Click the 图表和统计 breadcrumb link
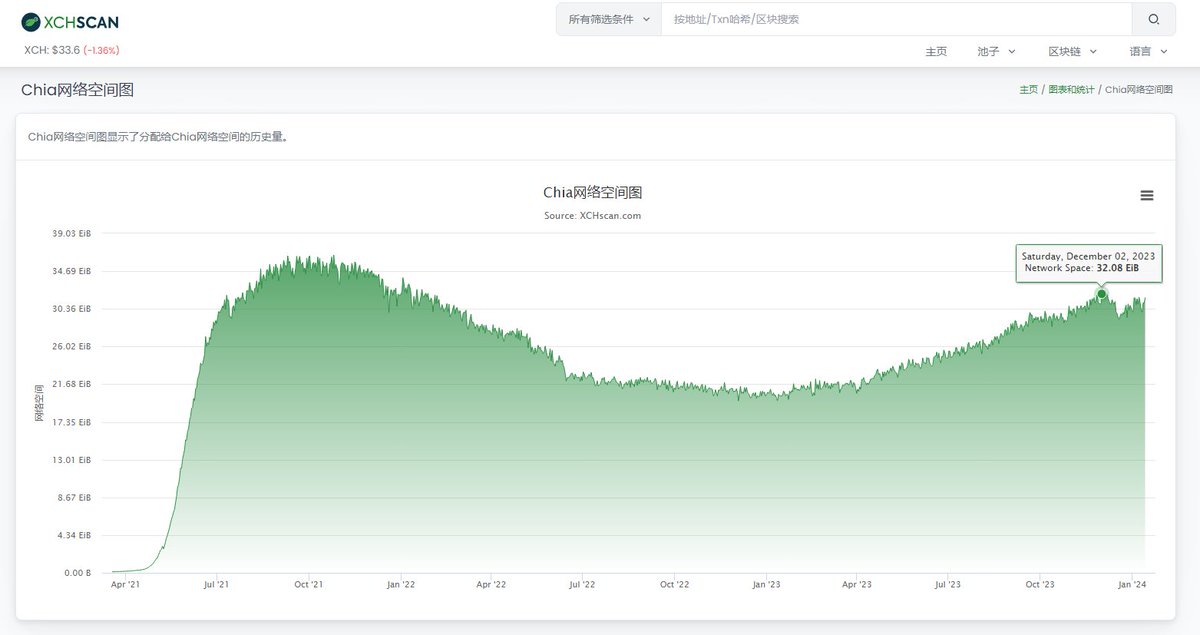Screen dimensions: 1200x635 1071,90
